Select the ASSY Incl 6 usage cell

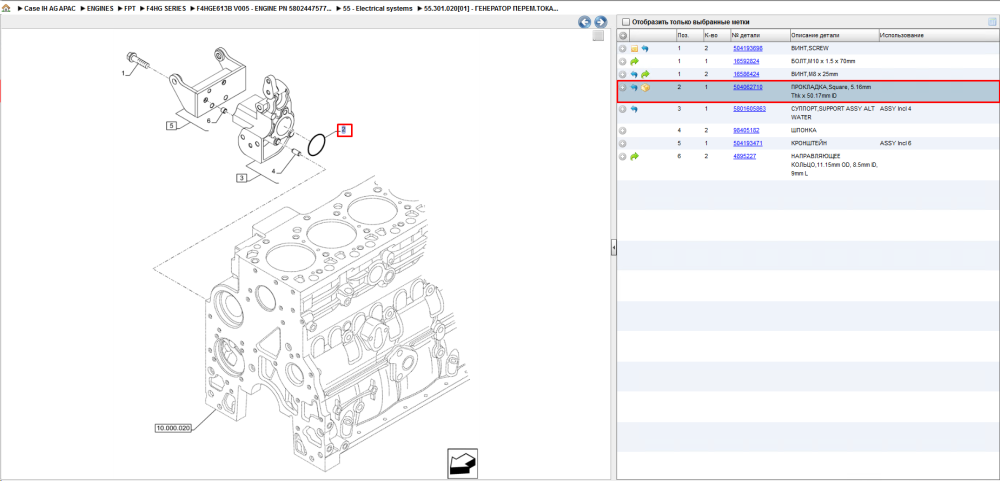pyautogui.click(x=895, y=143)
